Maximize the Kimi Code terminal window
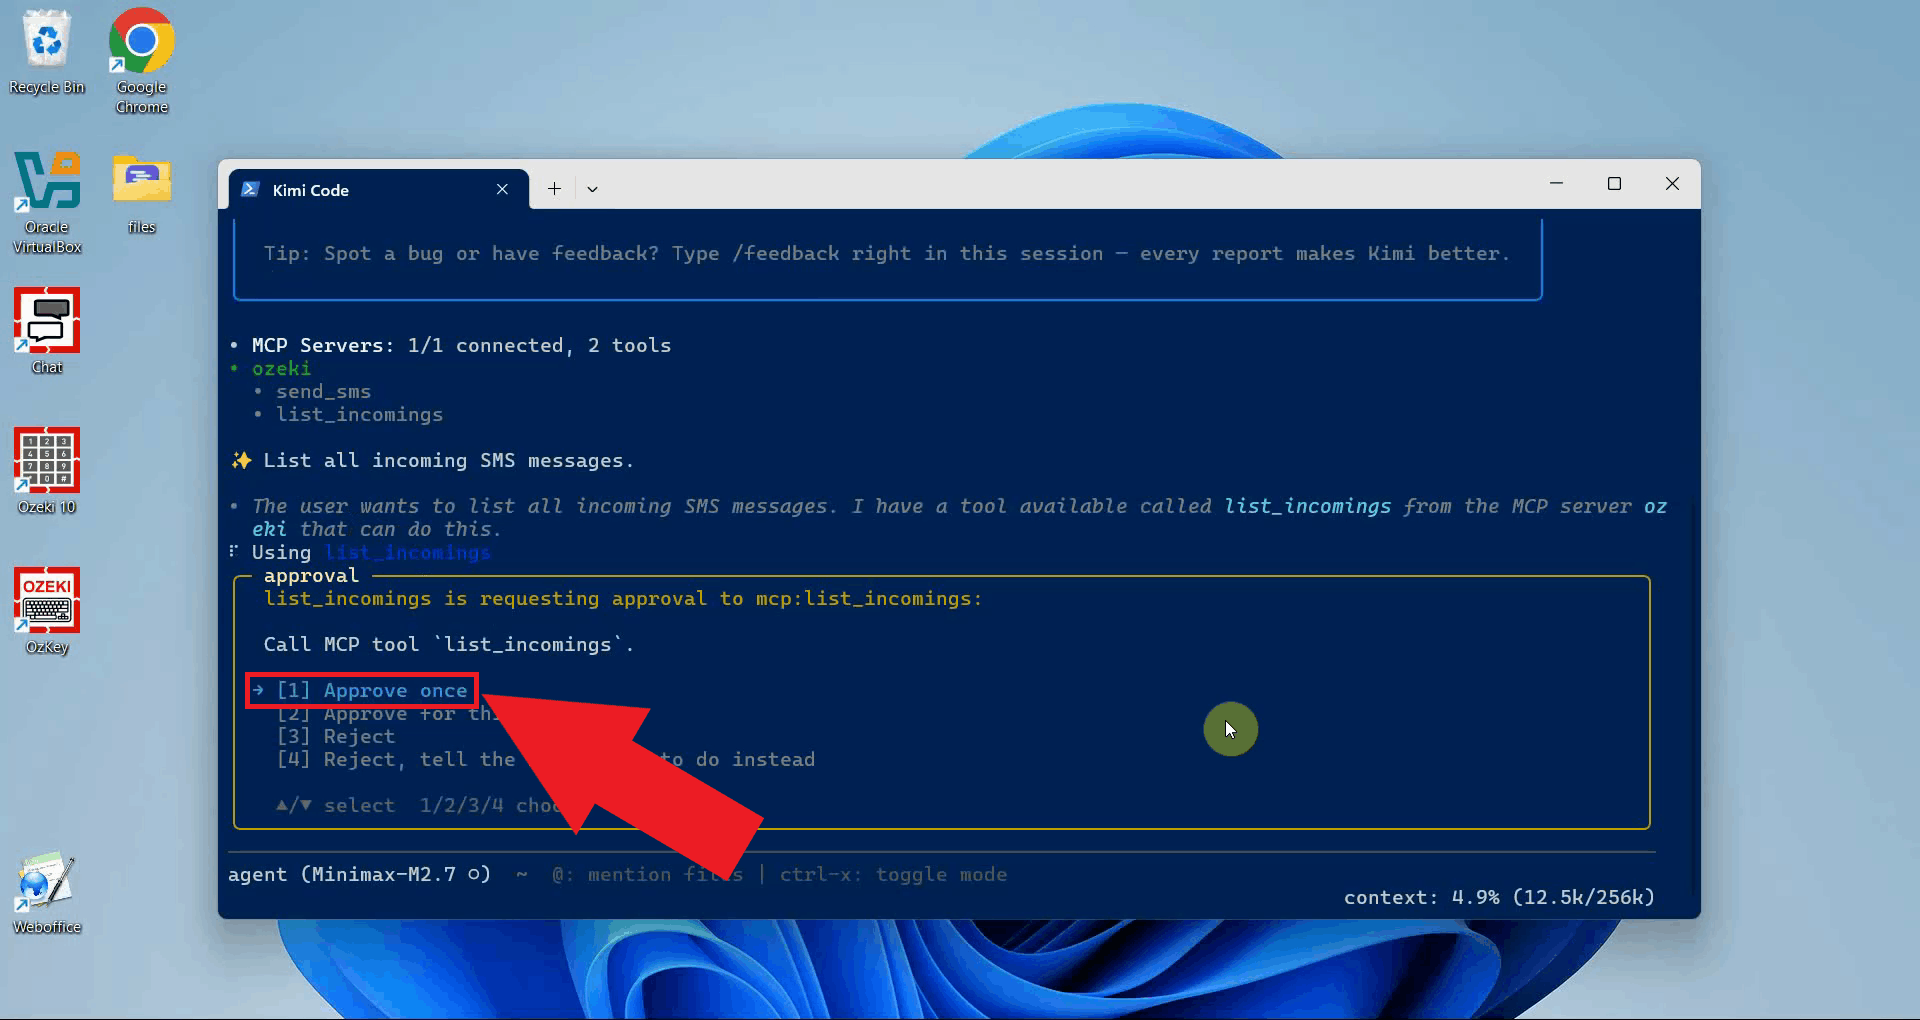 [x=1614, y=183]
